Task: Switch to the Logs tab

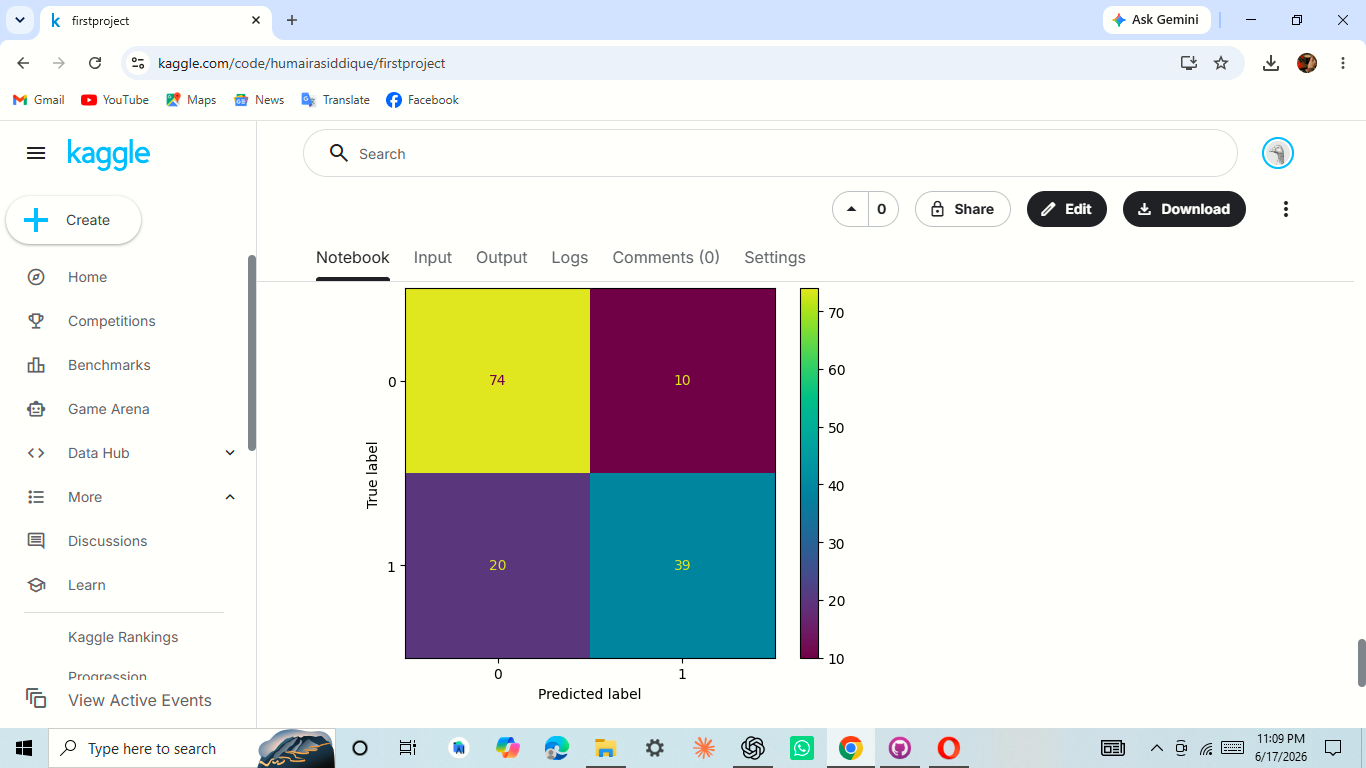Action: [570, 257]
